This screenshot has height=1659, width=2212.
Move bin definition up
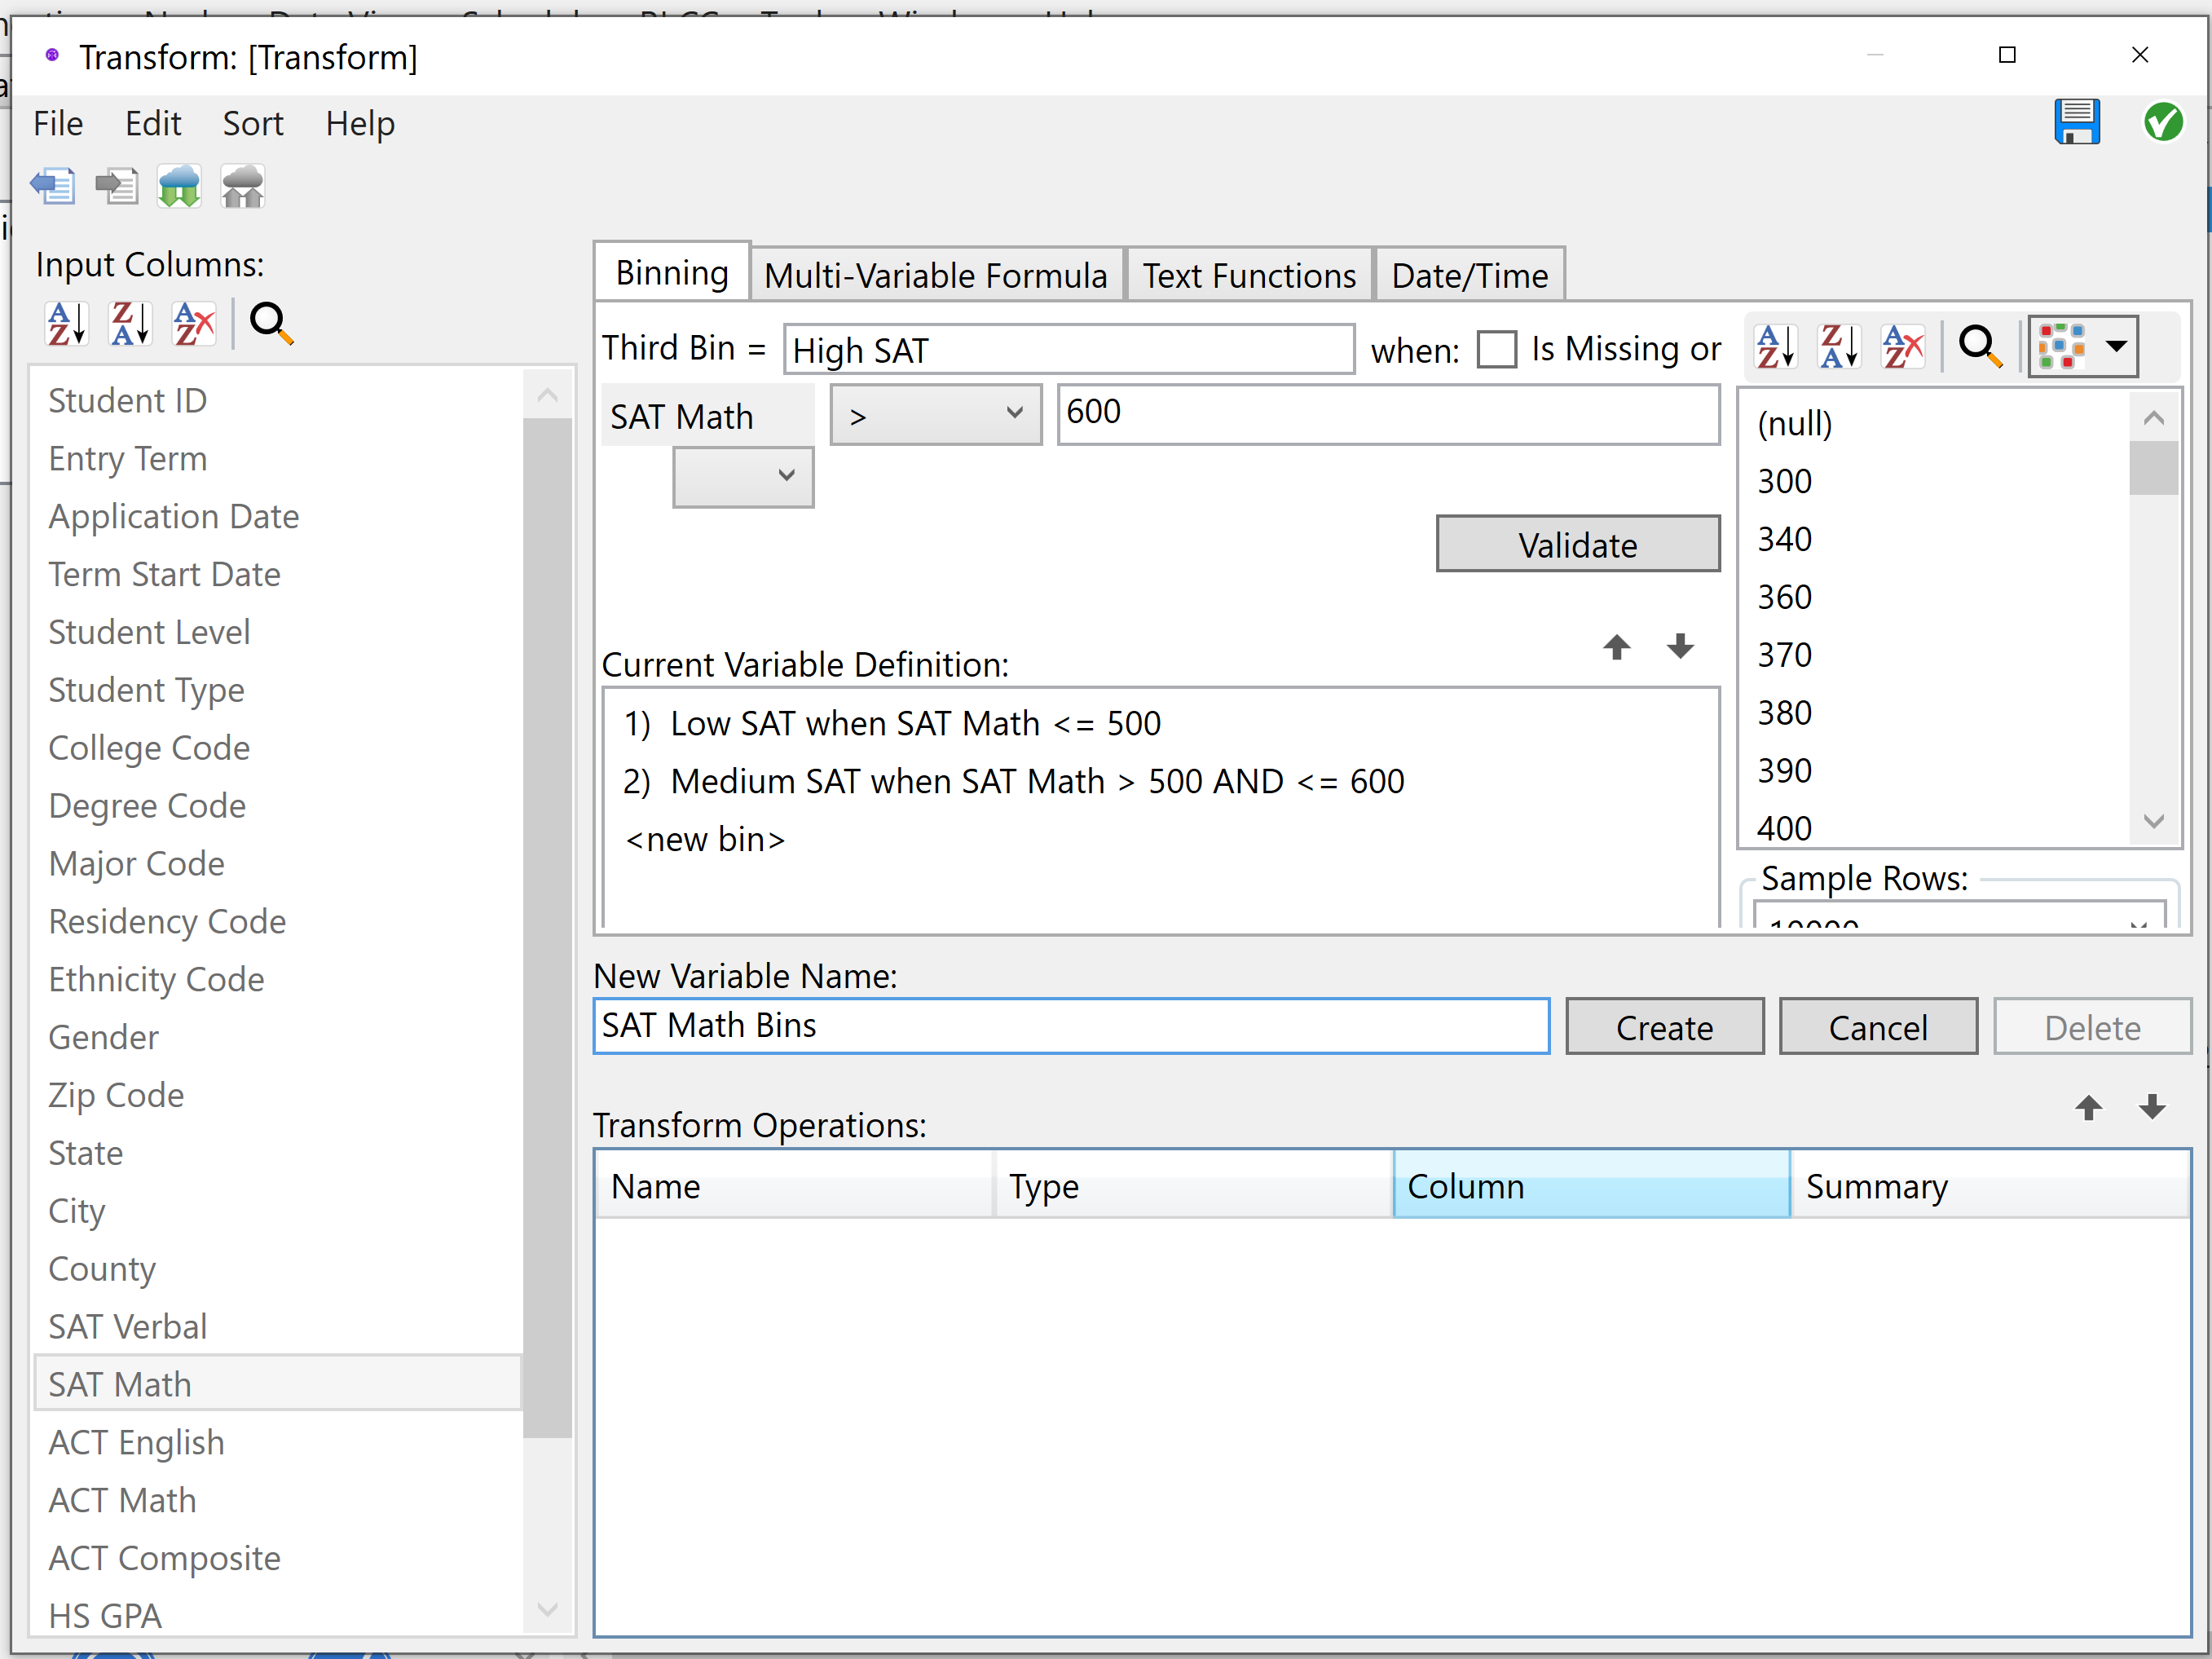[1617, 647]
